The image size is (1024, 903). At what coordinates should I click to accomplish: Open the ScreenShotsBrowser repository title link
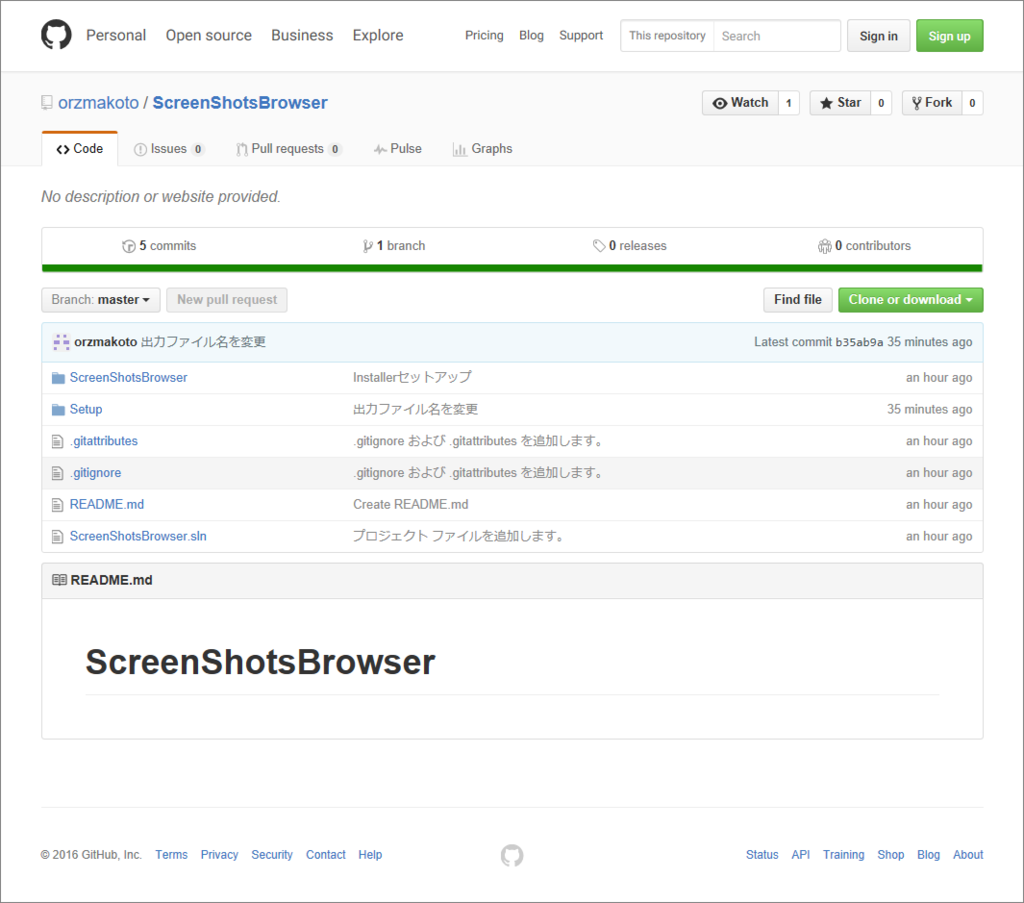(x=240, y=103)
